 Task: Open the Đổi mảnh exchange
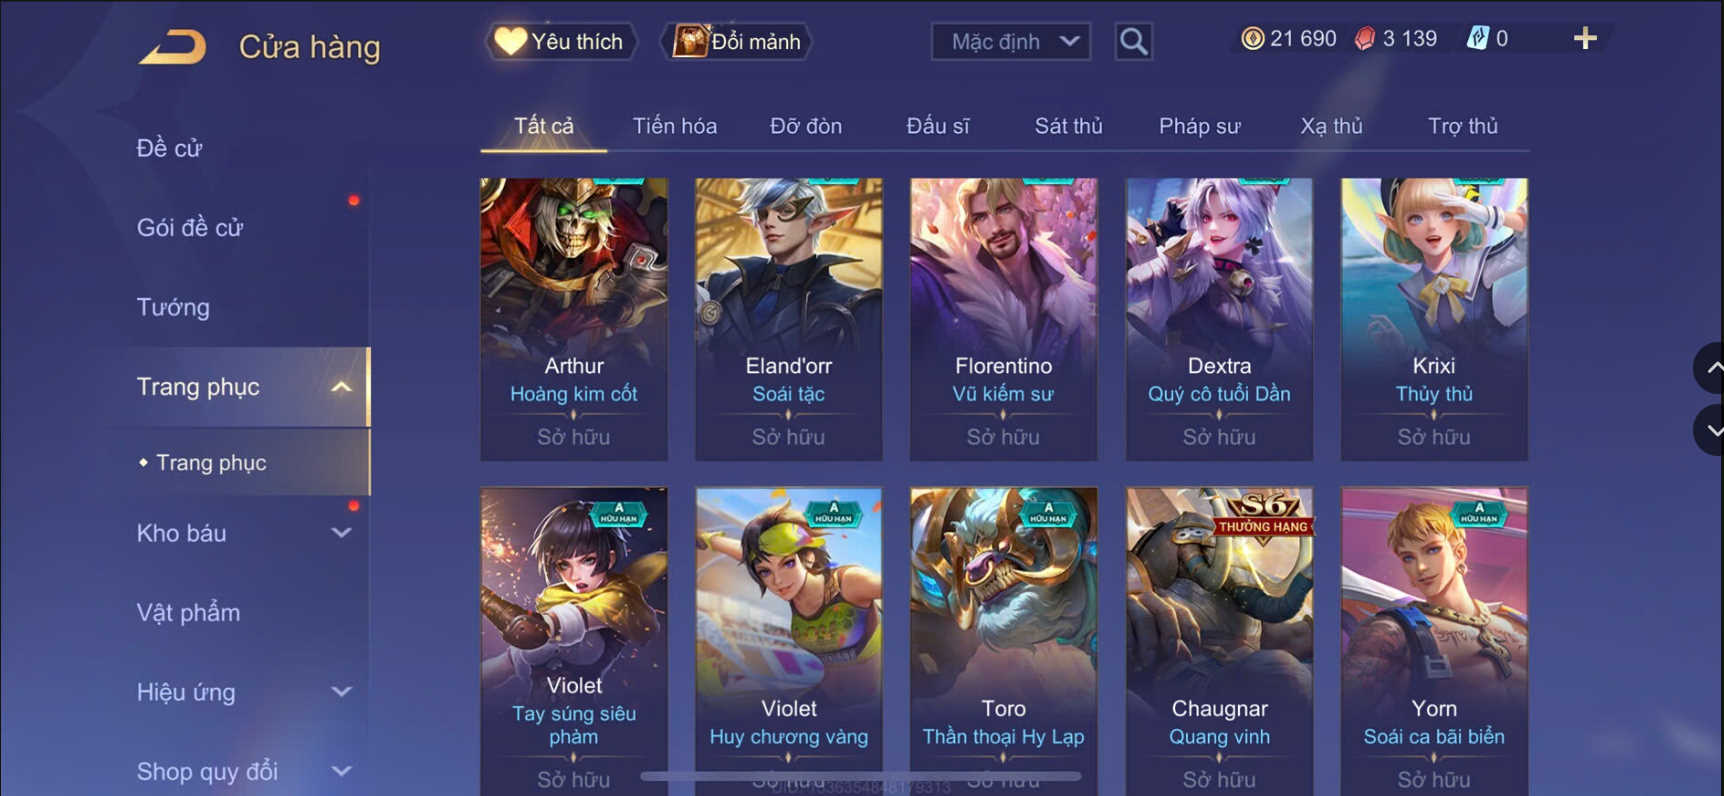click(x=737, y=42)
